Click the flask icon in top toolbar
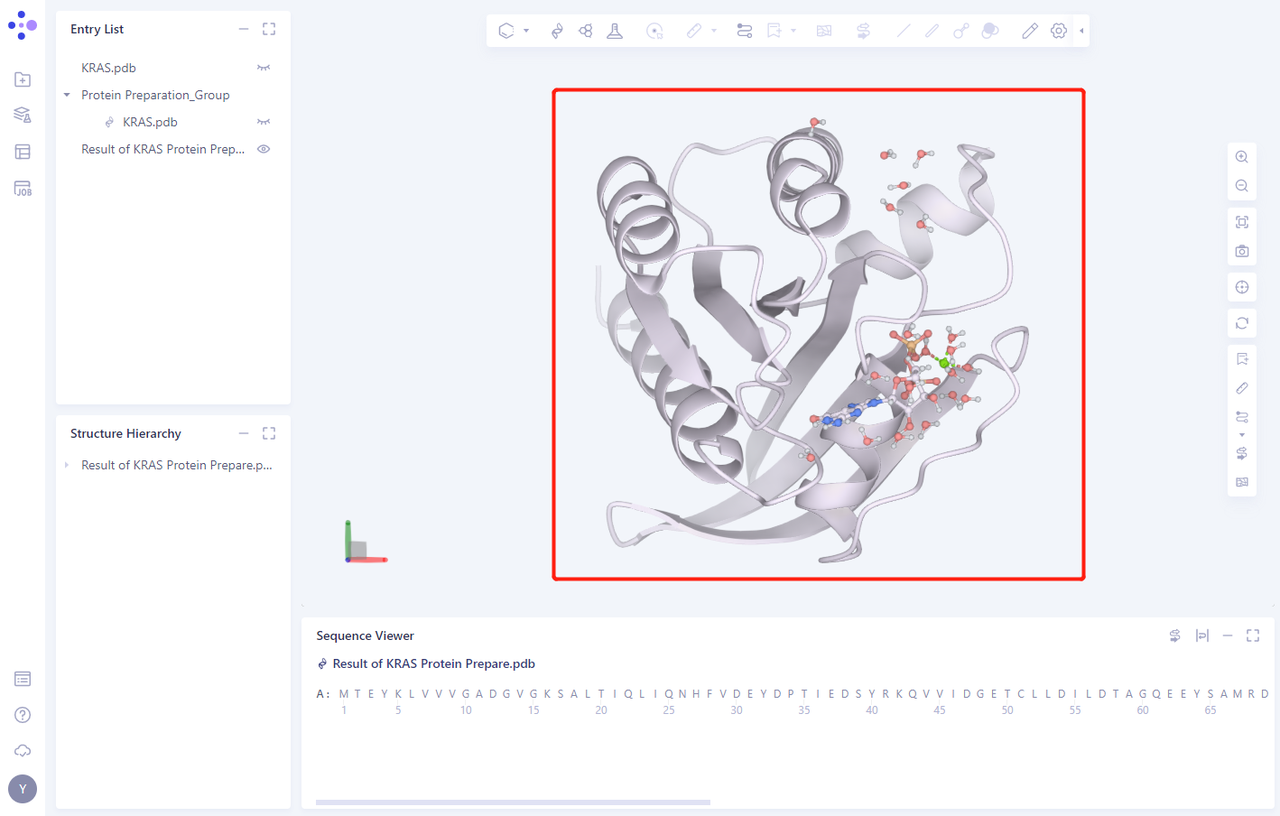The image size is (1280, 816). [x=615, y=31]
